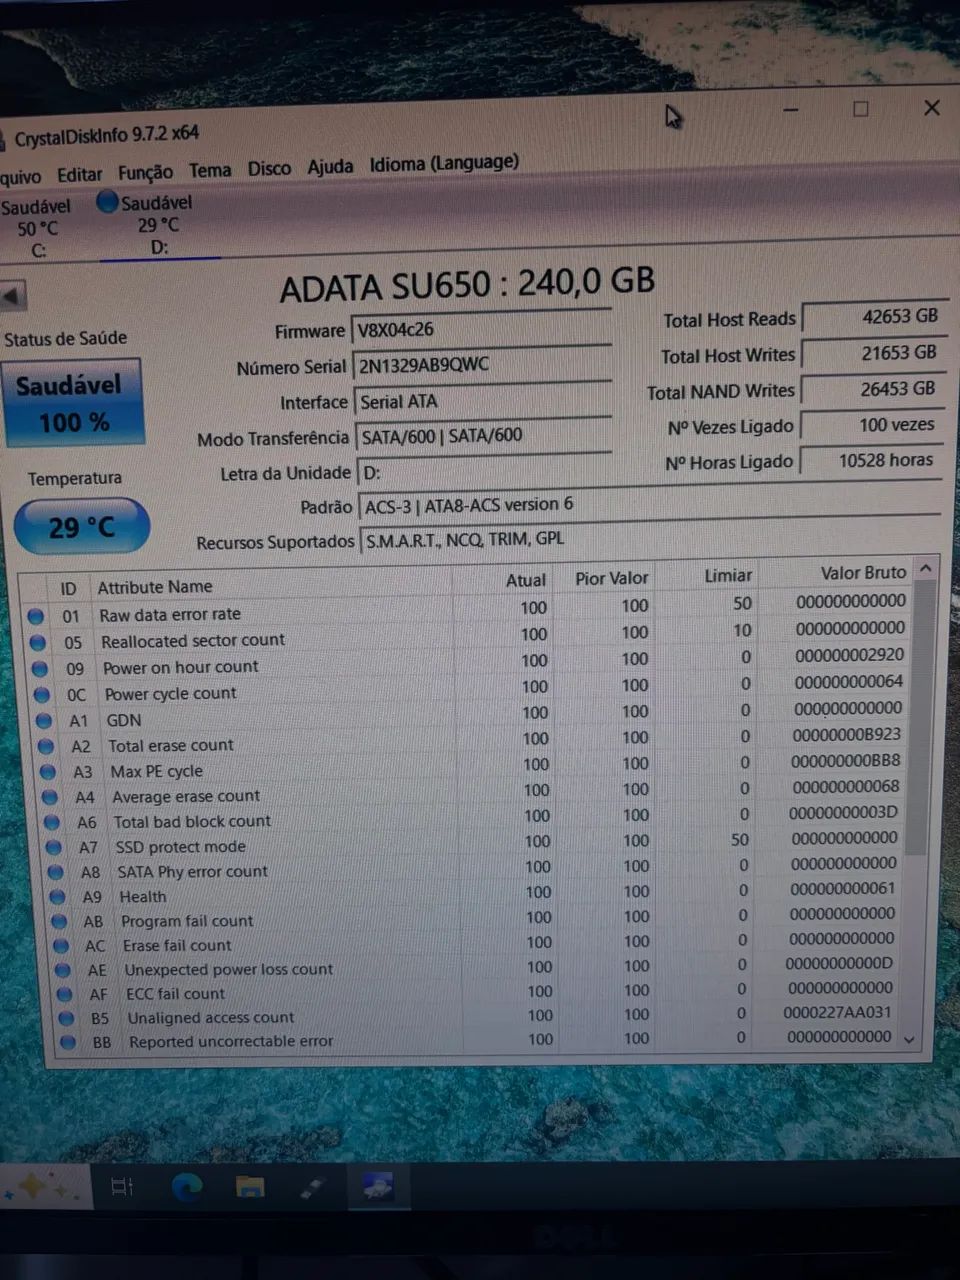The width and height of the screenshot is (960, 1280).
Task: Click status icon of Raw data error rate
Action: point(36,615)
